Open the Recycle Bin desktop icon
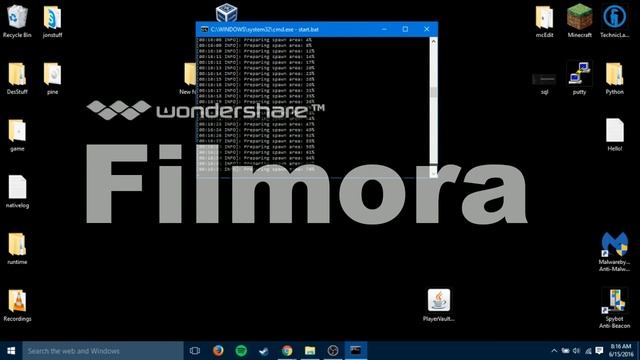This screenshot has height=360, width=640. pyautogui.click(x=17, y=21)
